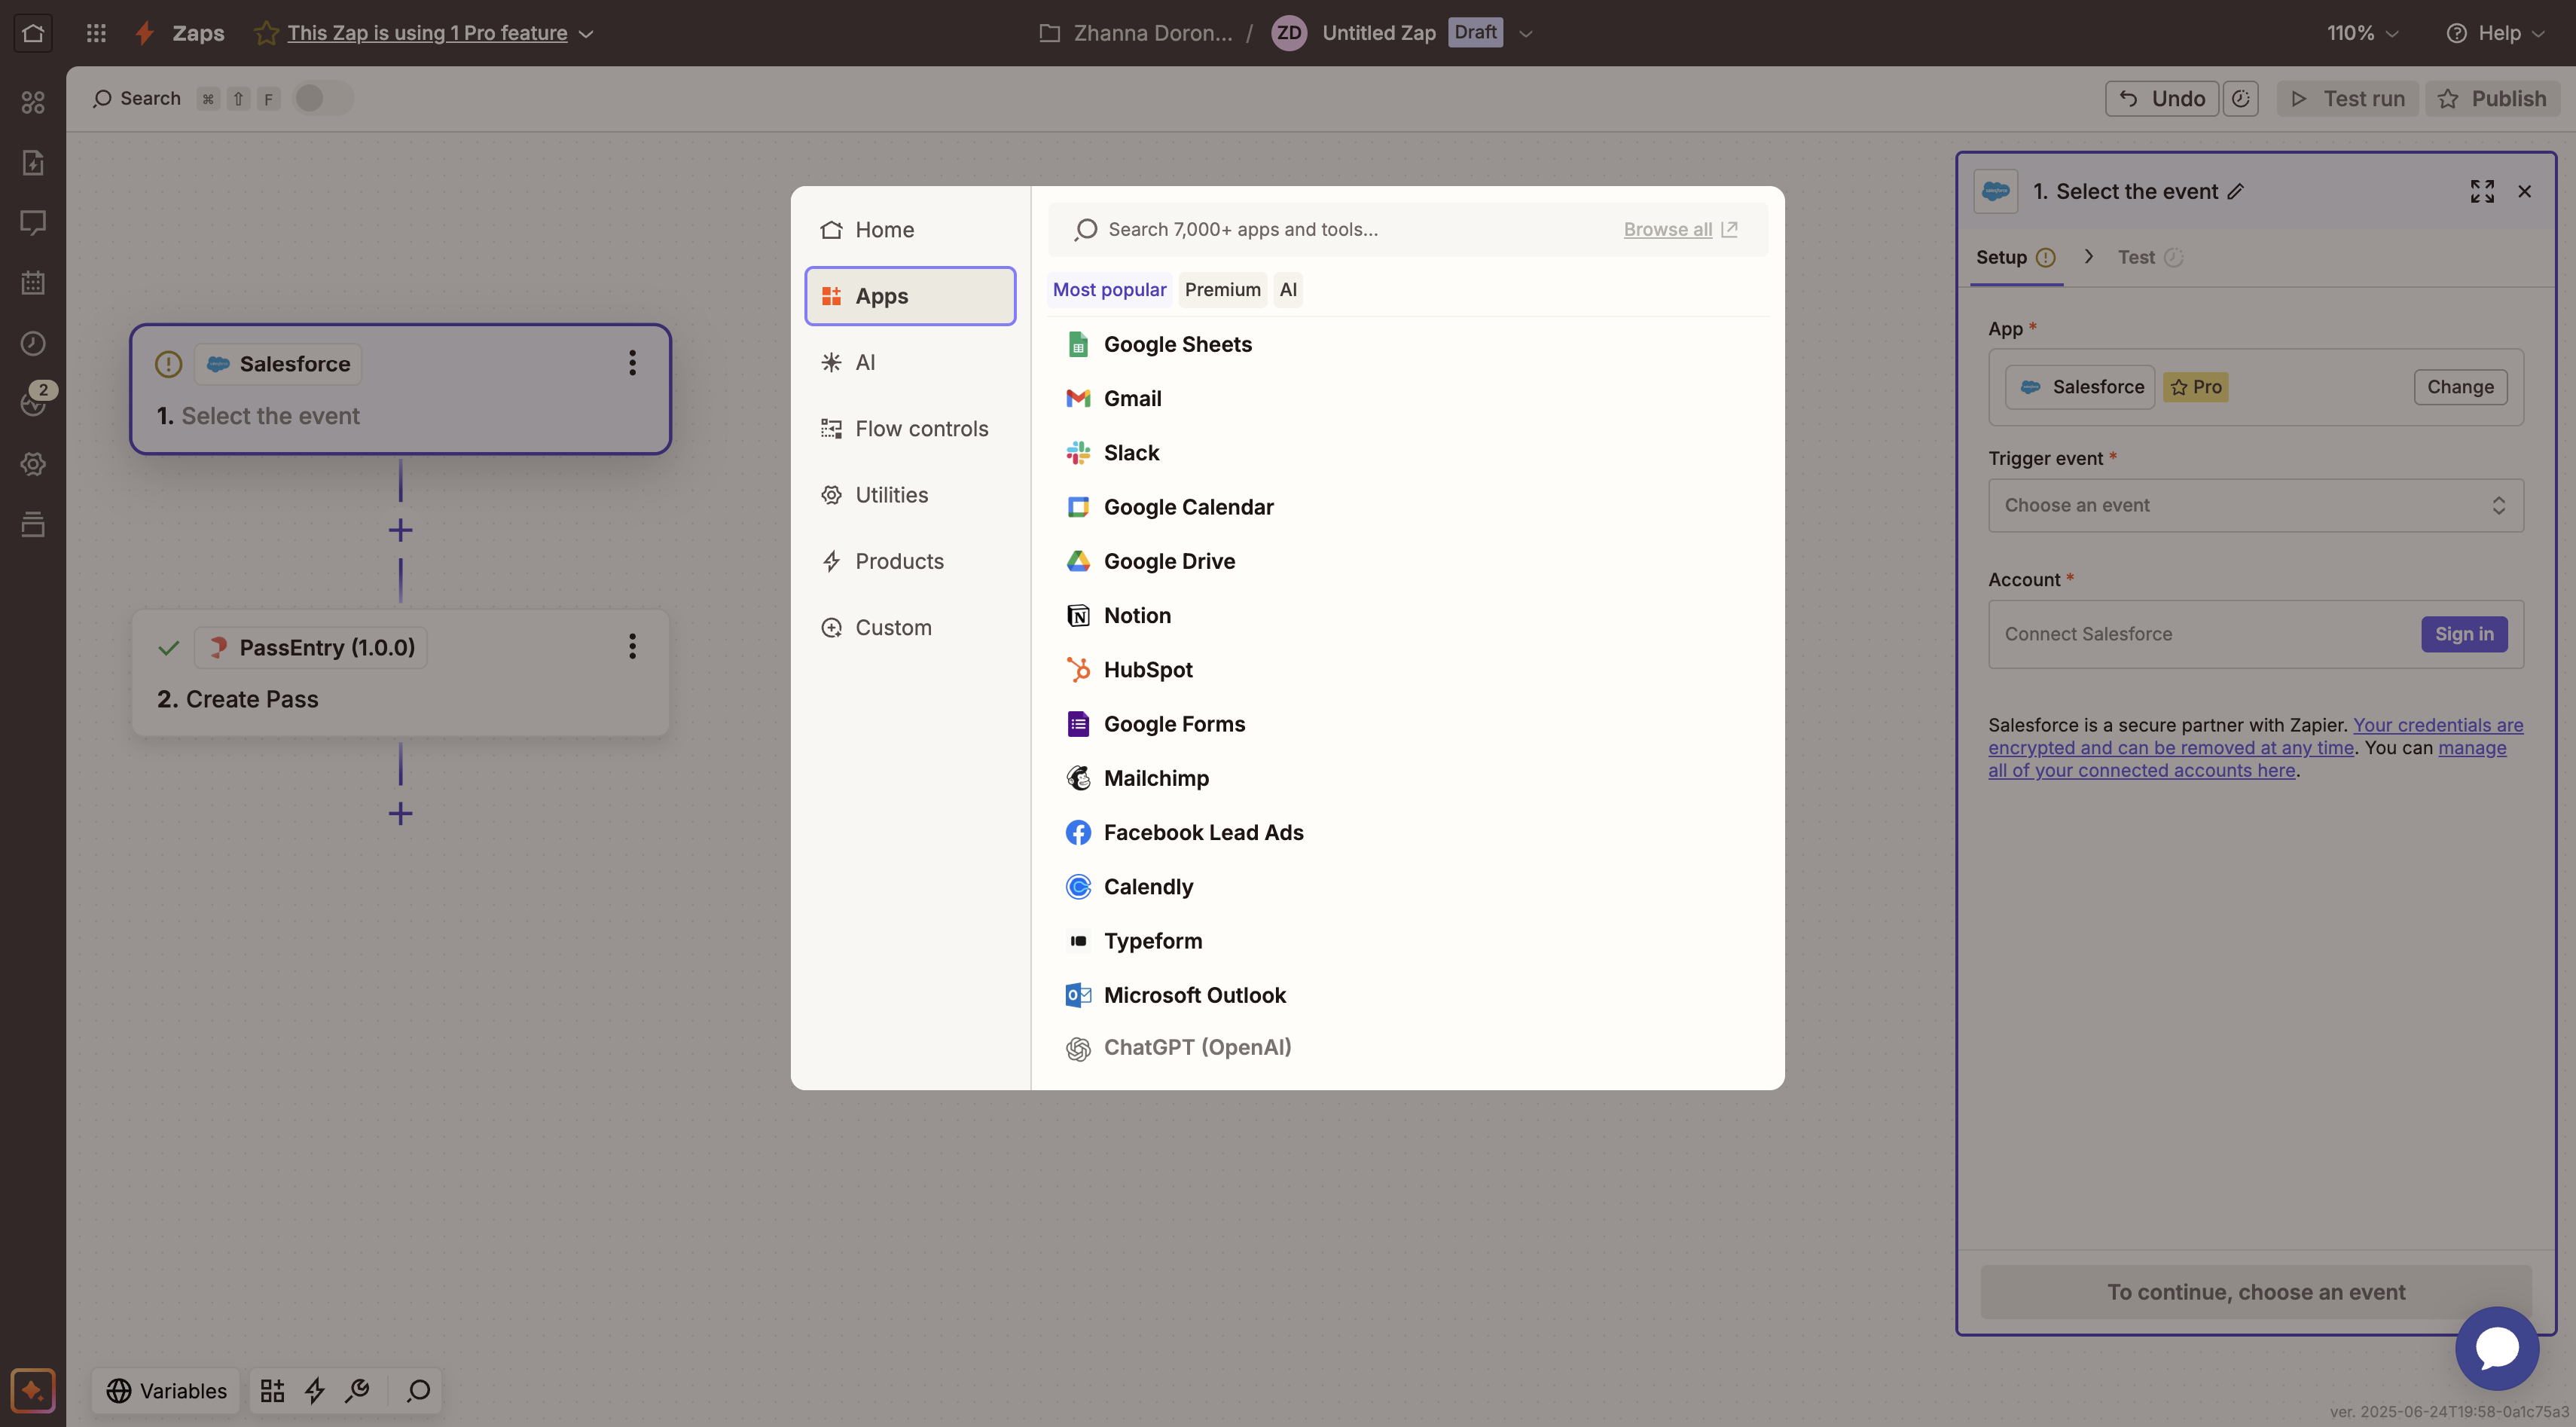
Task: Expand the Pro feature notice dropdown
Action: pos(586,34)
